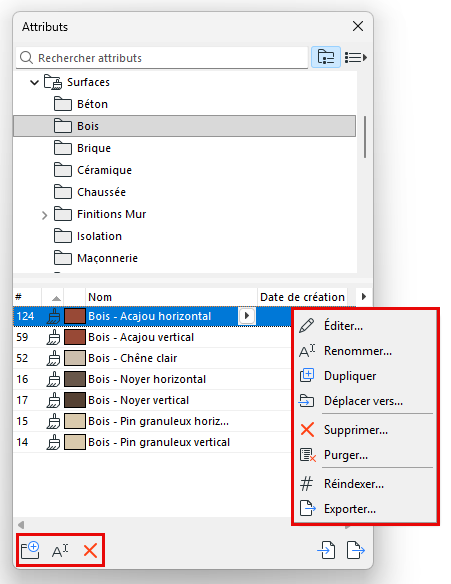Click the rename icon in bottom toolbar
Viewport: 451px width, 584px height.
60,550
